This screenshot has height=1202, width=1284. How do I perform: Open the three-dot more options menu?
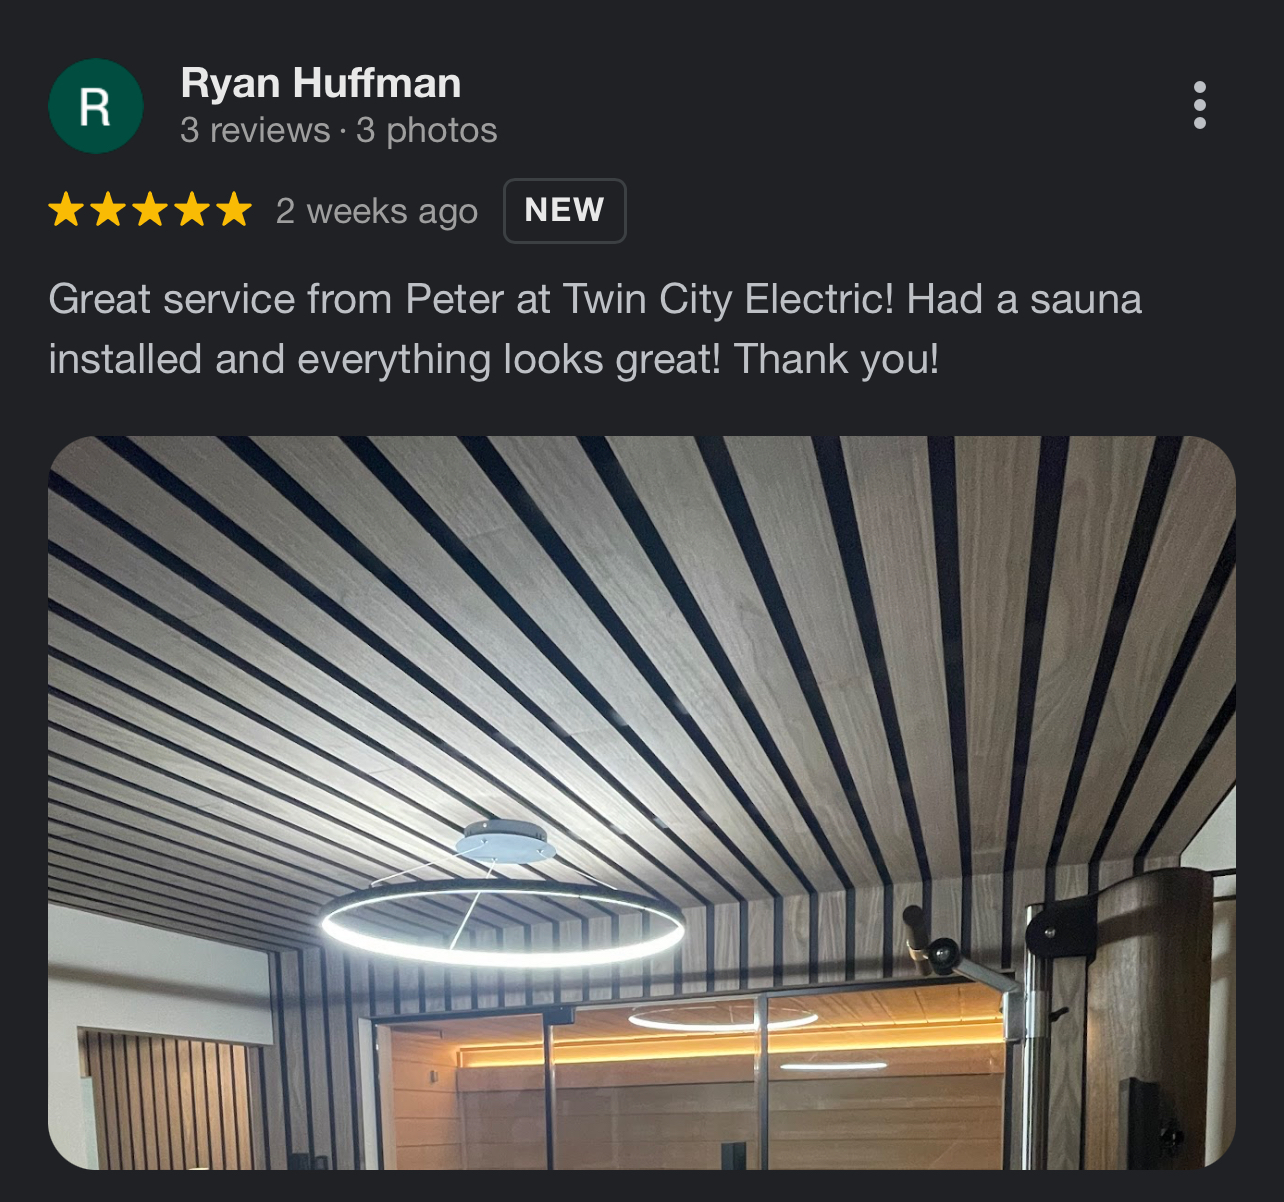[1199, 105]
